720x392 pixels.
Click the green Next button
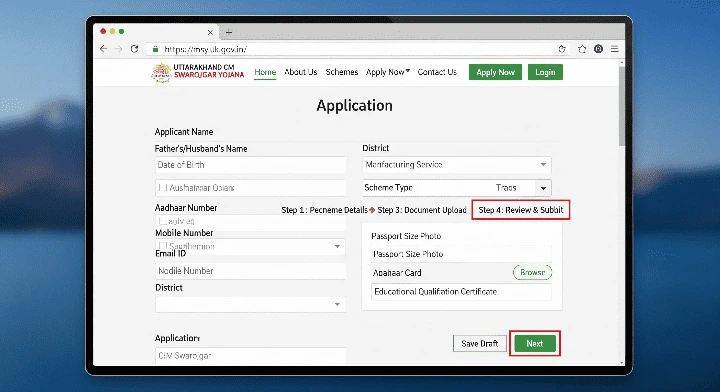tap(534, 343)
